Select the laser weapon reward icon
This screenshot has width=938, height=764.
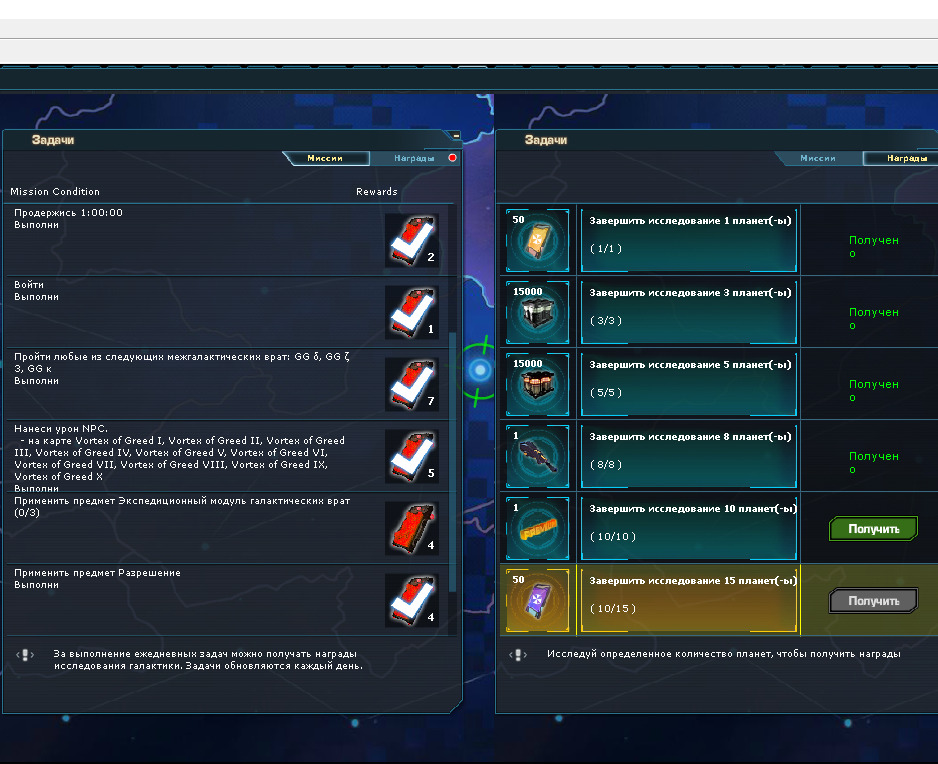coord(537,456)
